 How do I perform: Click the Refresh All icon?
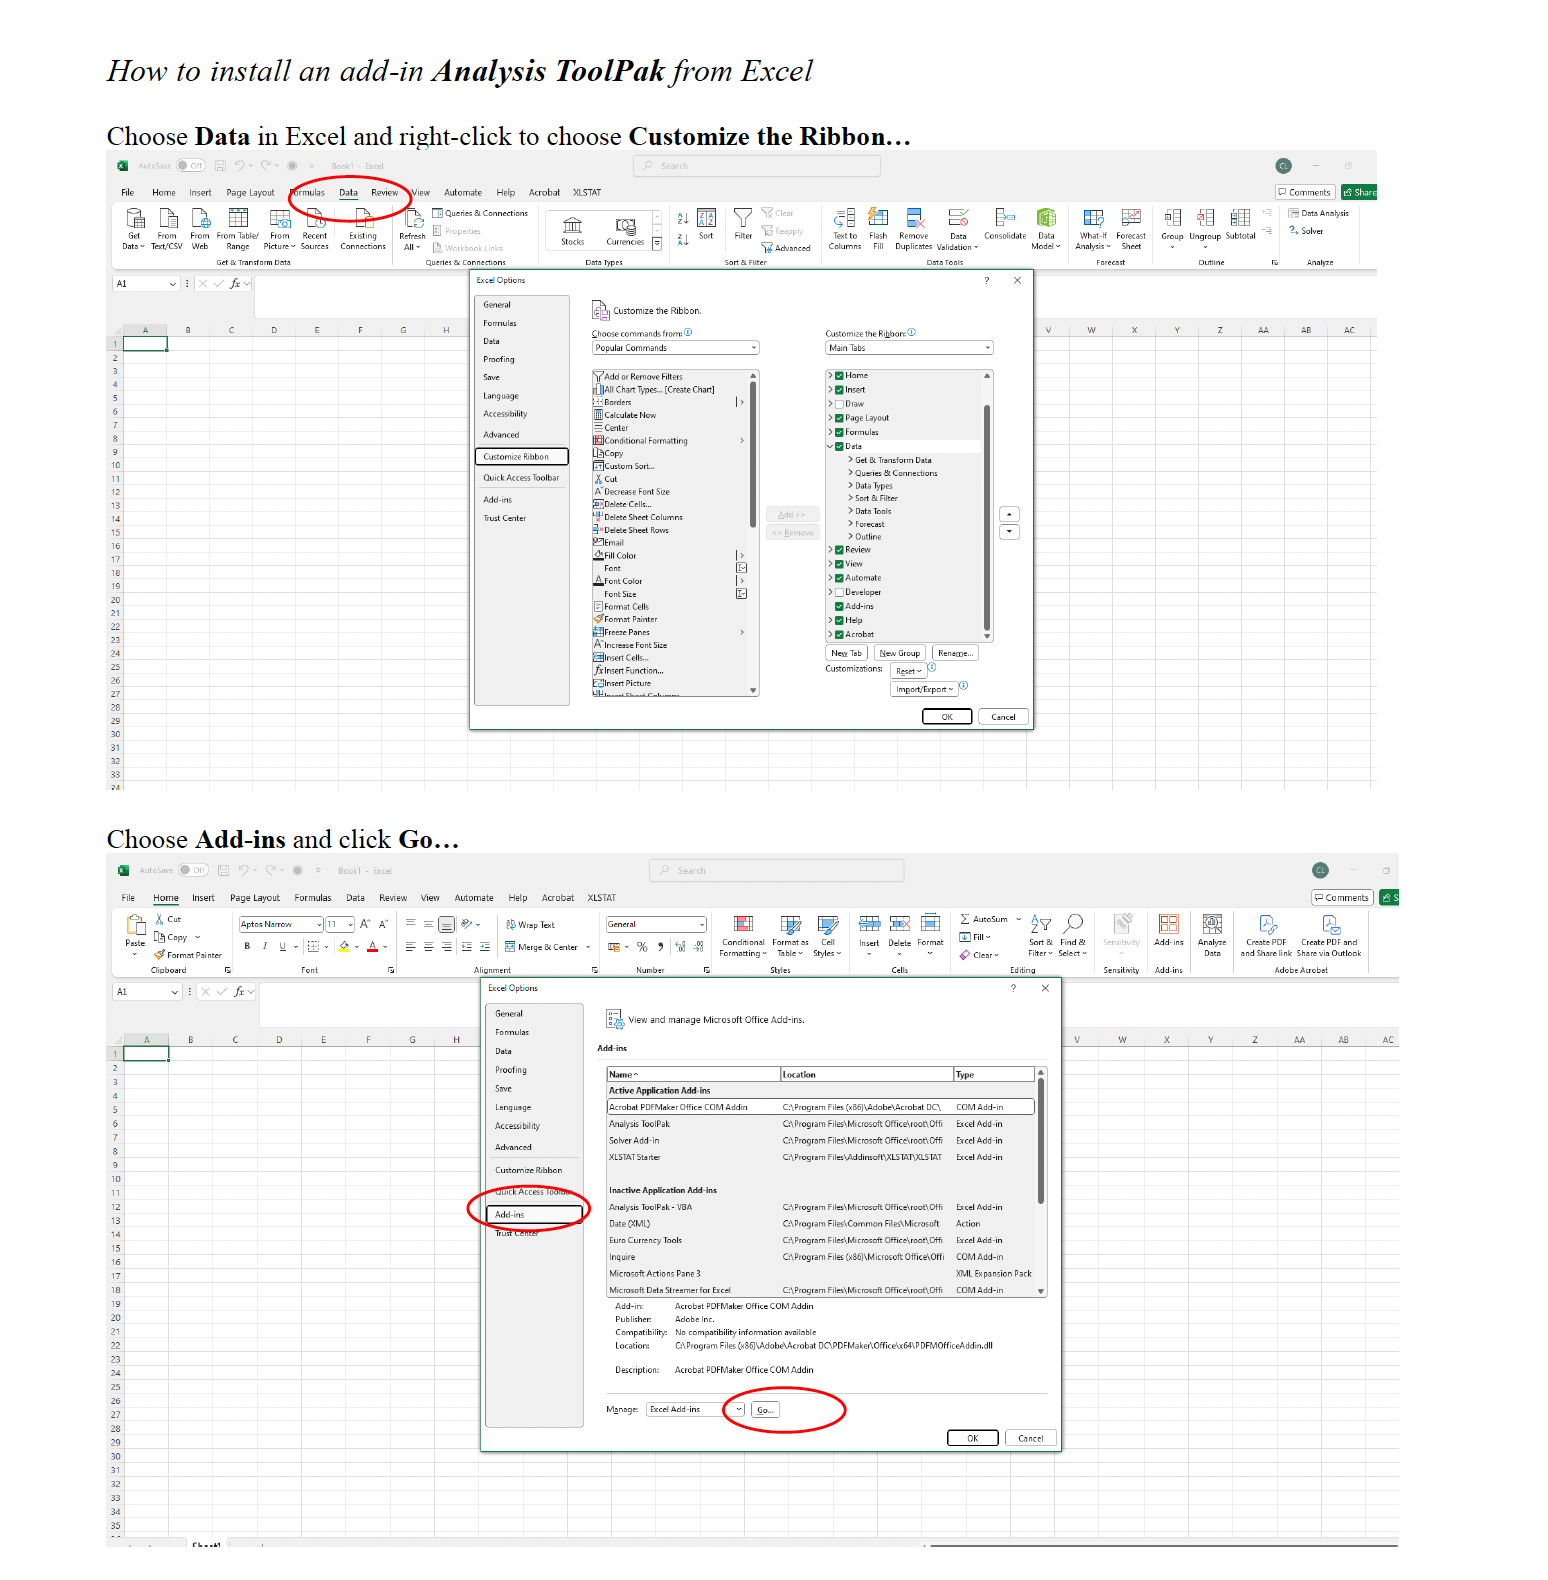(412, 228)
